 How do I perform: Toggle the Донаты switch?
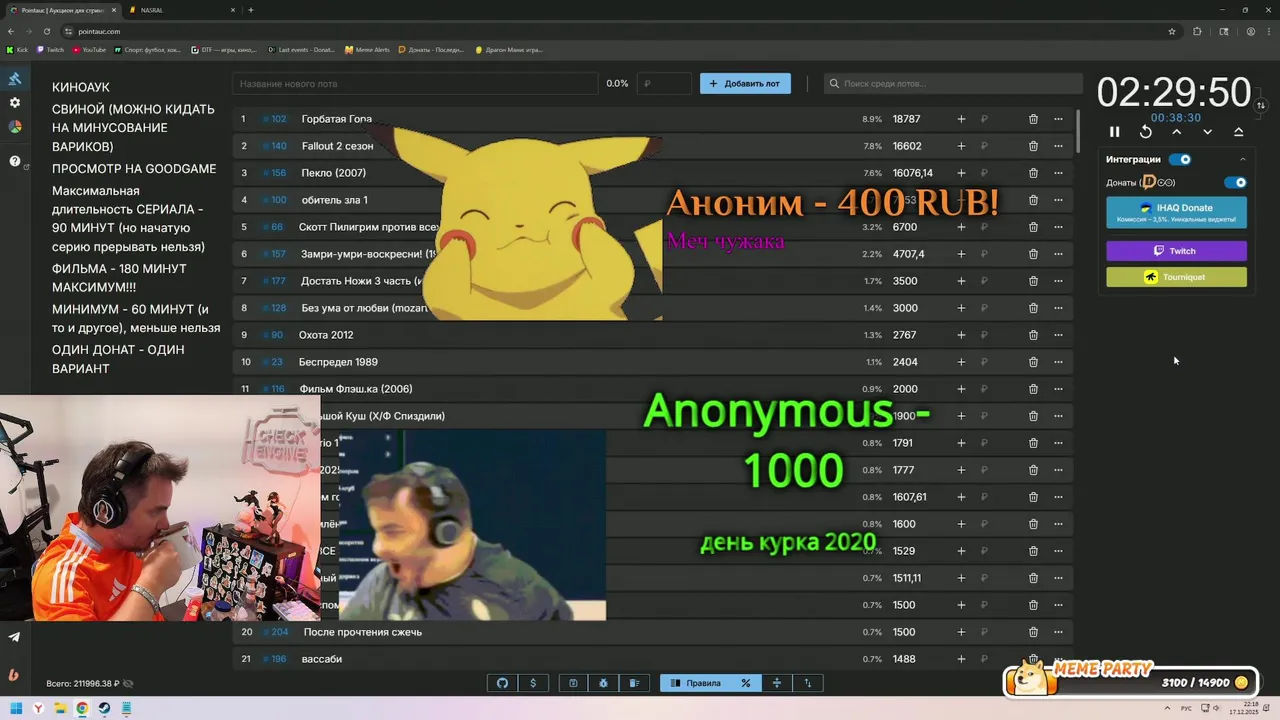tap(1236, 183)
